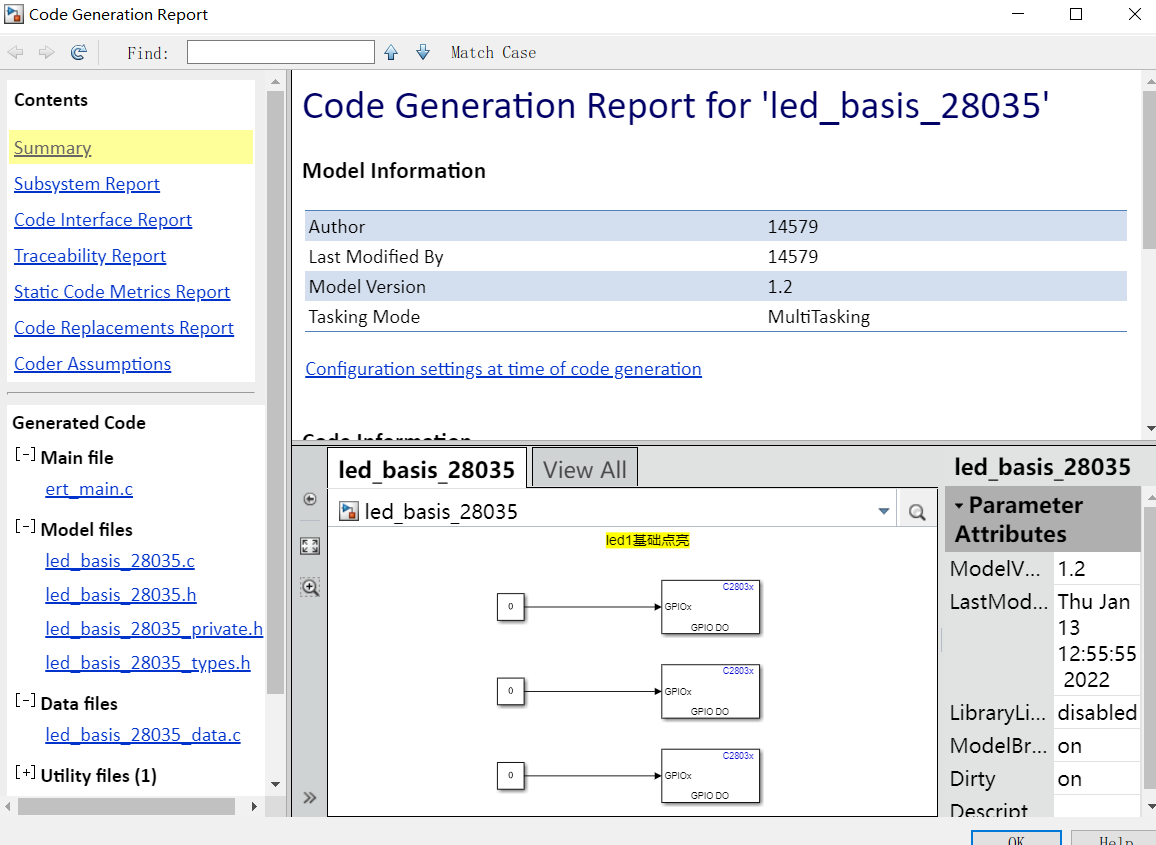Viewport: 1156px width, 845px height.
Task: Select the led_basis_28035 model tab
Action: (x=427, y=469)
